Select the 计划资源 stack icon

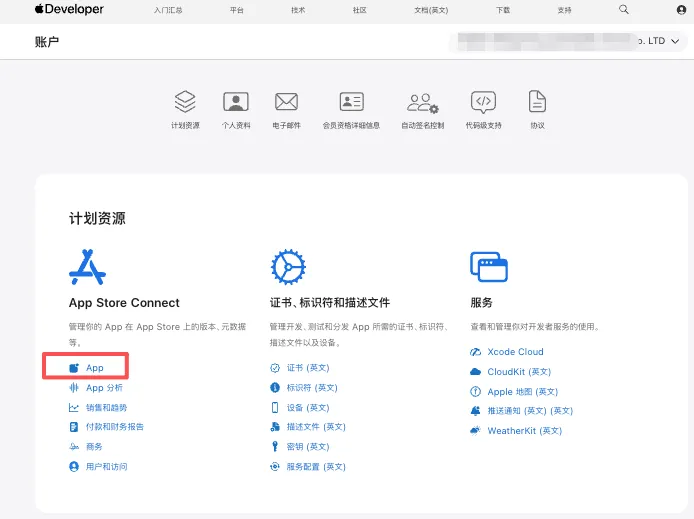coord(185,101)
